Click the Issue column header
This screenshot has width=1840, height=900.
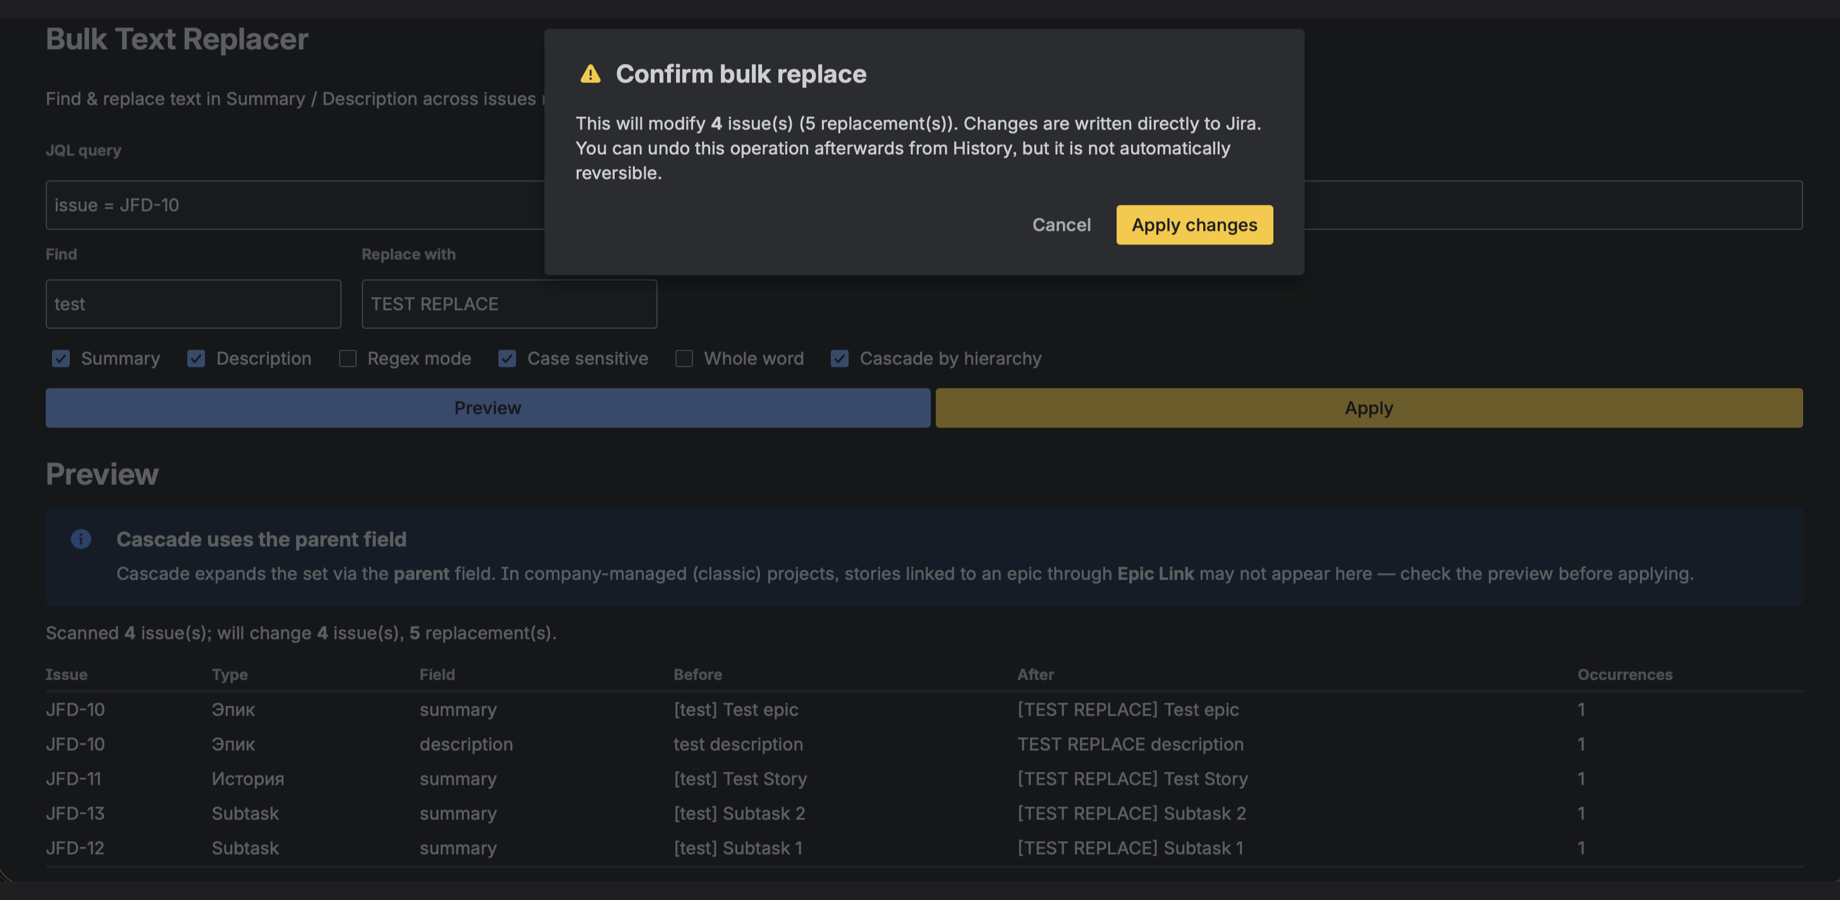pos(66,674)
